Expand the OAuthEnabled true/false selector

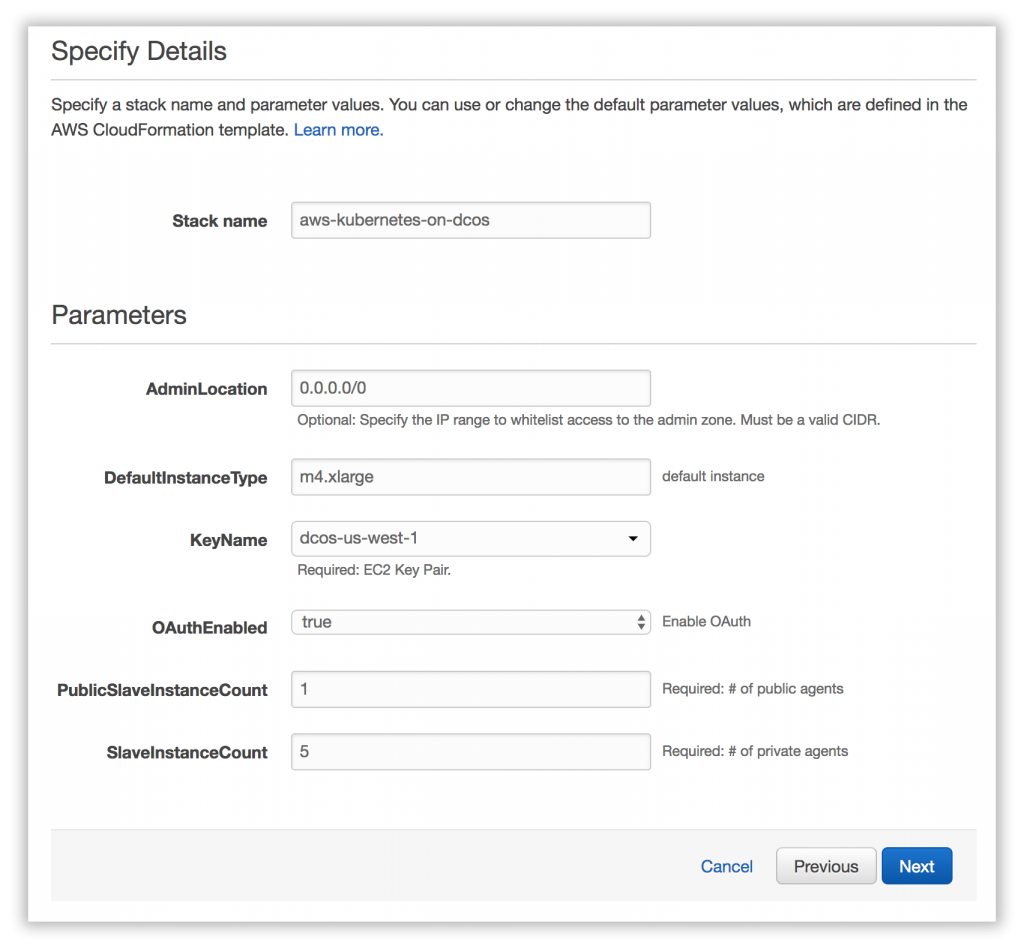point(470,622)
